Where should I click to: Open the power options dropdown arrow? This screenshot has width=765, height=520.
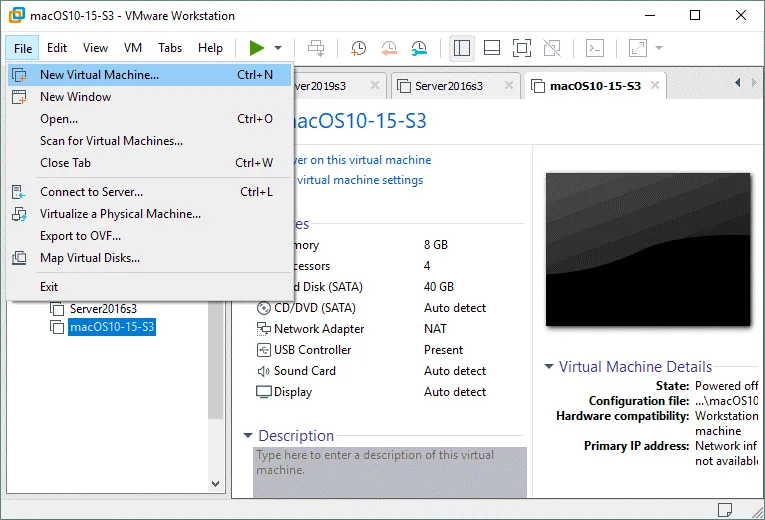point(278,48)
